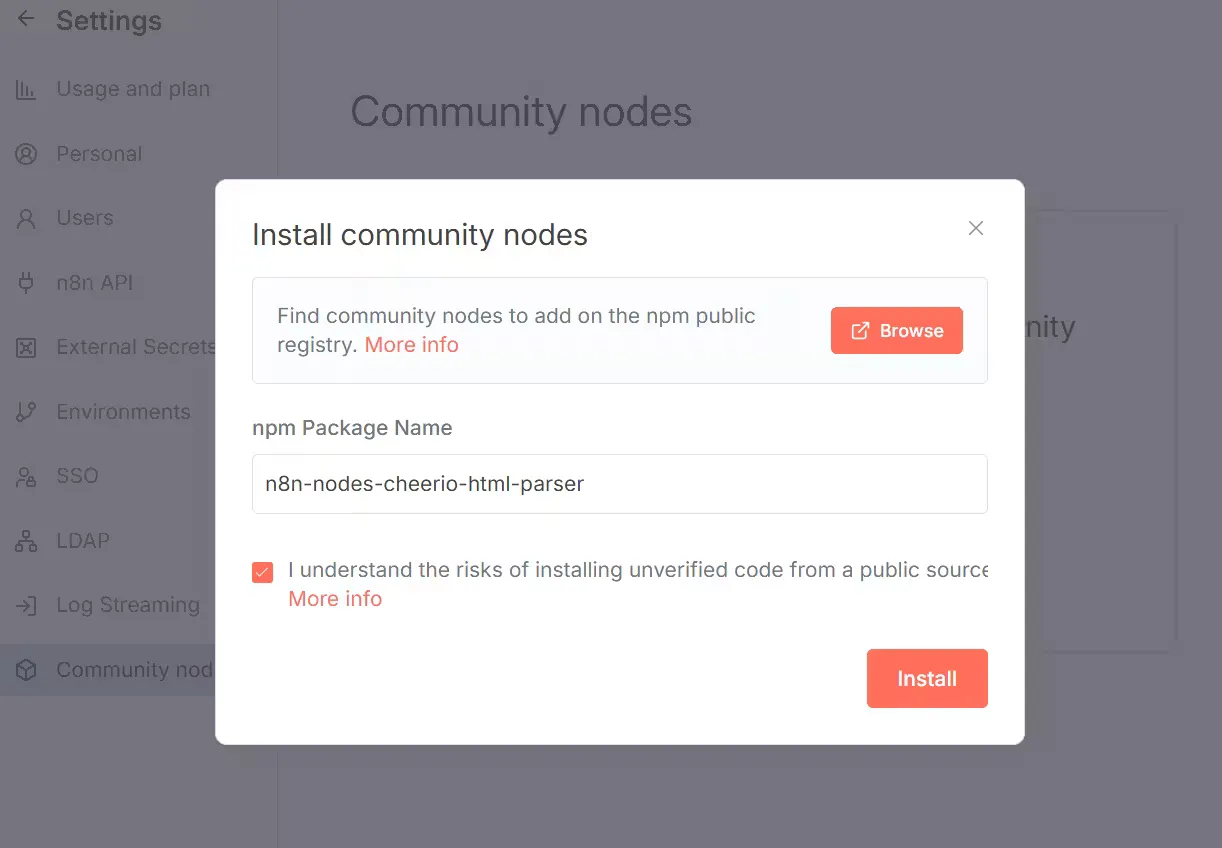Open the Log Streaming icon
1222x848 pixels.
[x=27, y=605]
